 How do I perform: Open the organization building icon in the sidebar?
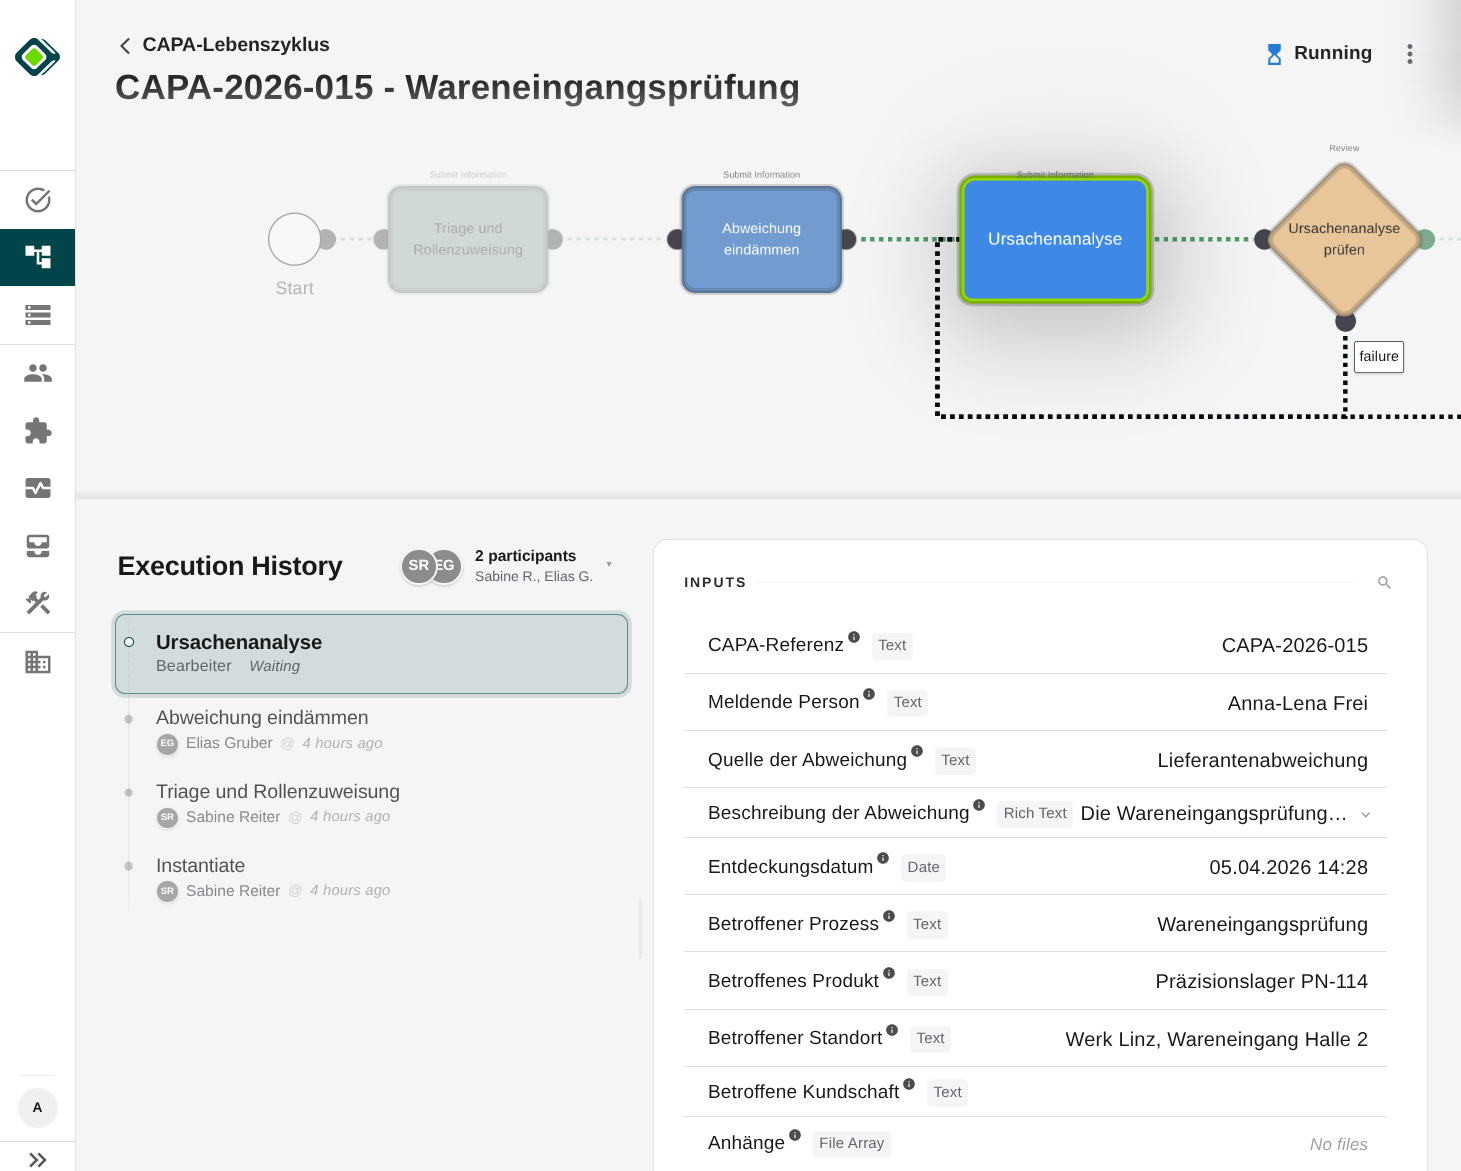click(37, 661)
